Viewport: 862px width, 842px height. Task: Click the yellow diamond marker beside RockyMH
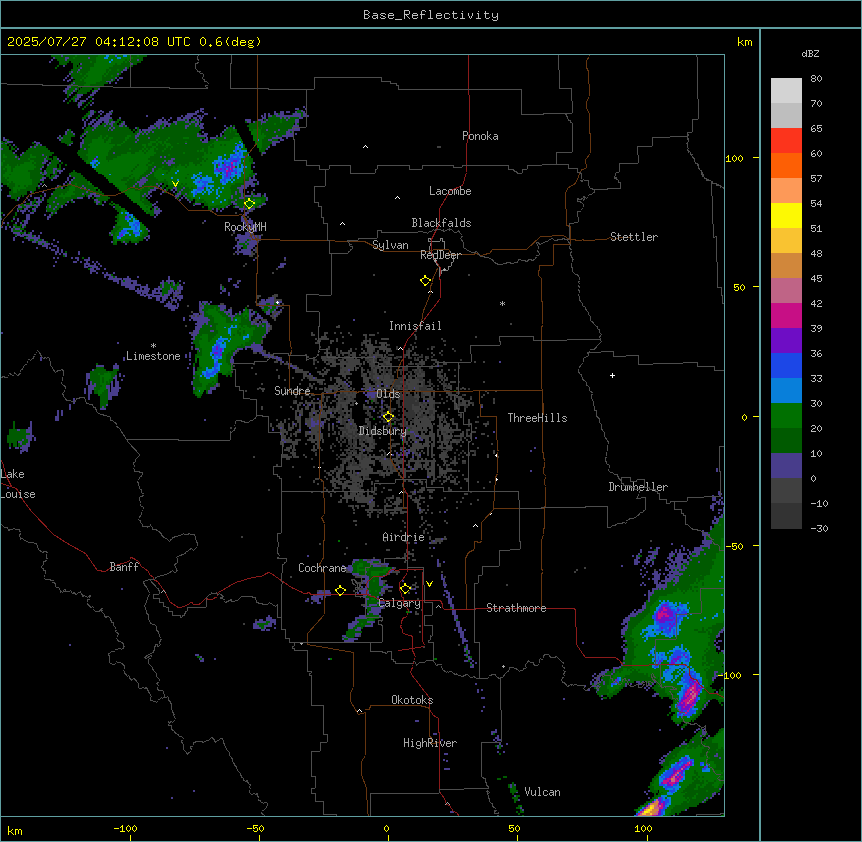(250, 203)
